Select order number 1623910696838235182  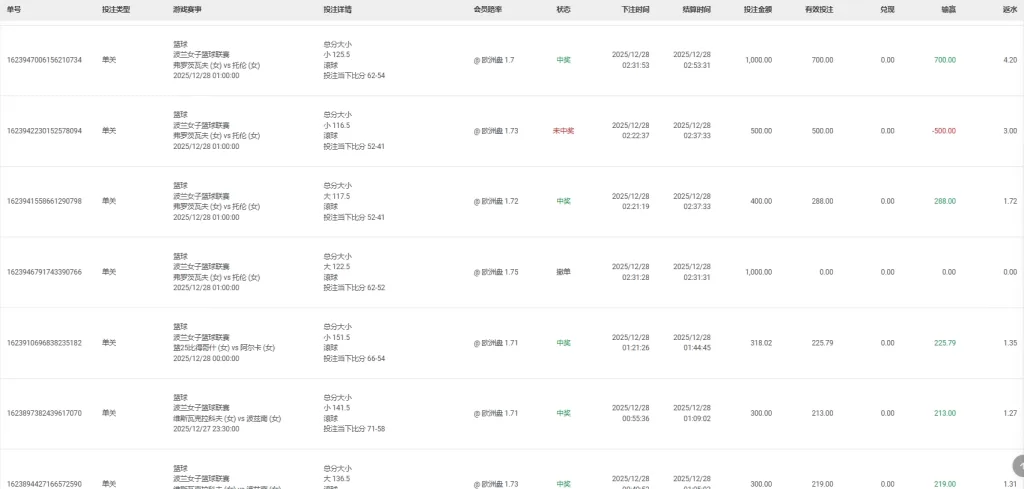point(45,343)
